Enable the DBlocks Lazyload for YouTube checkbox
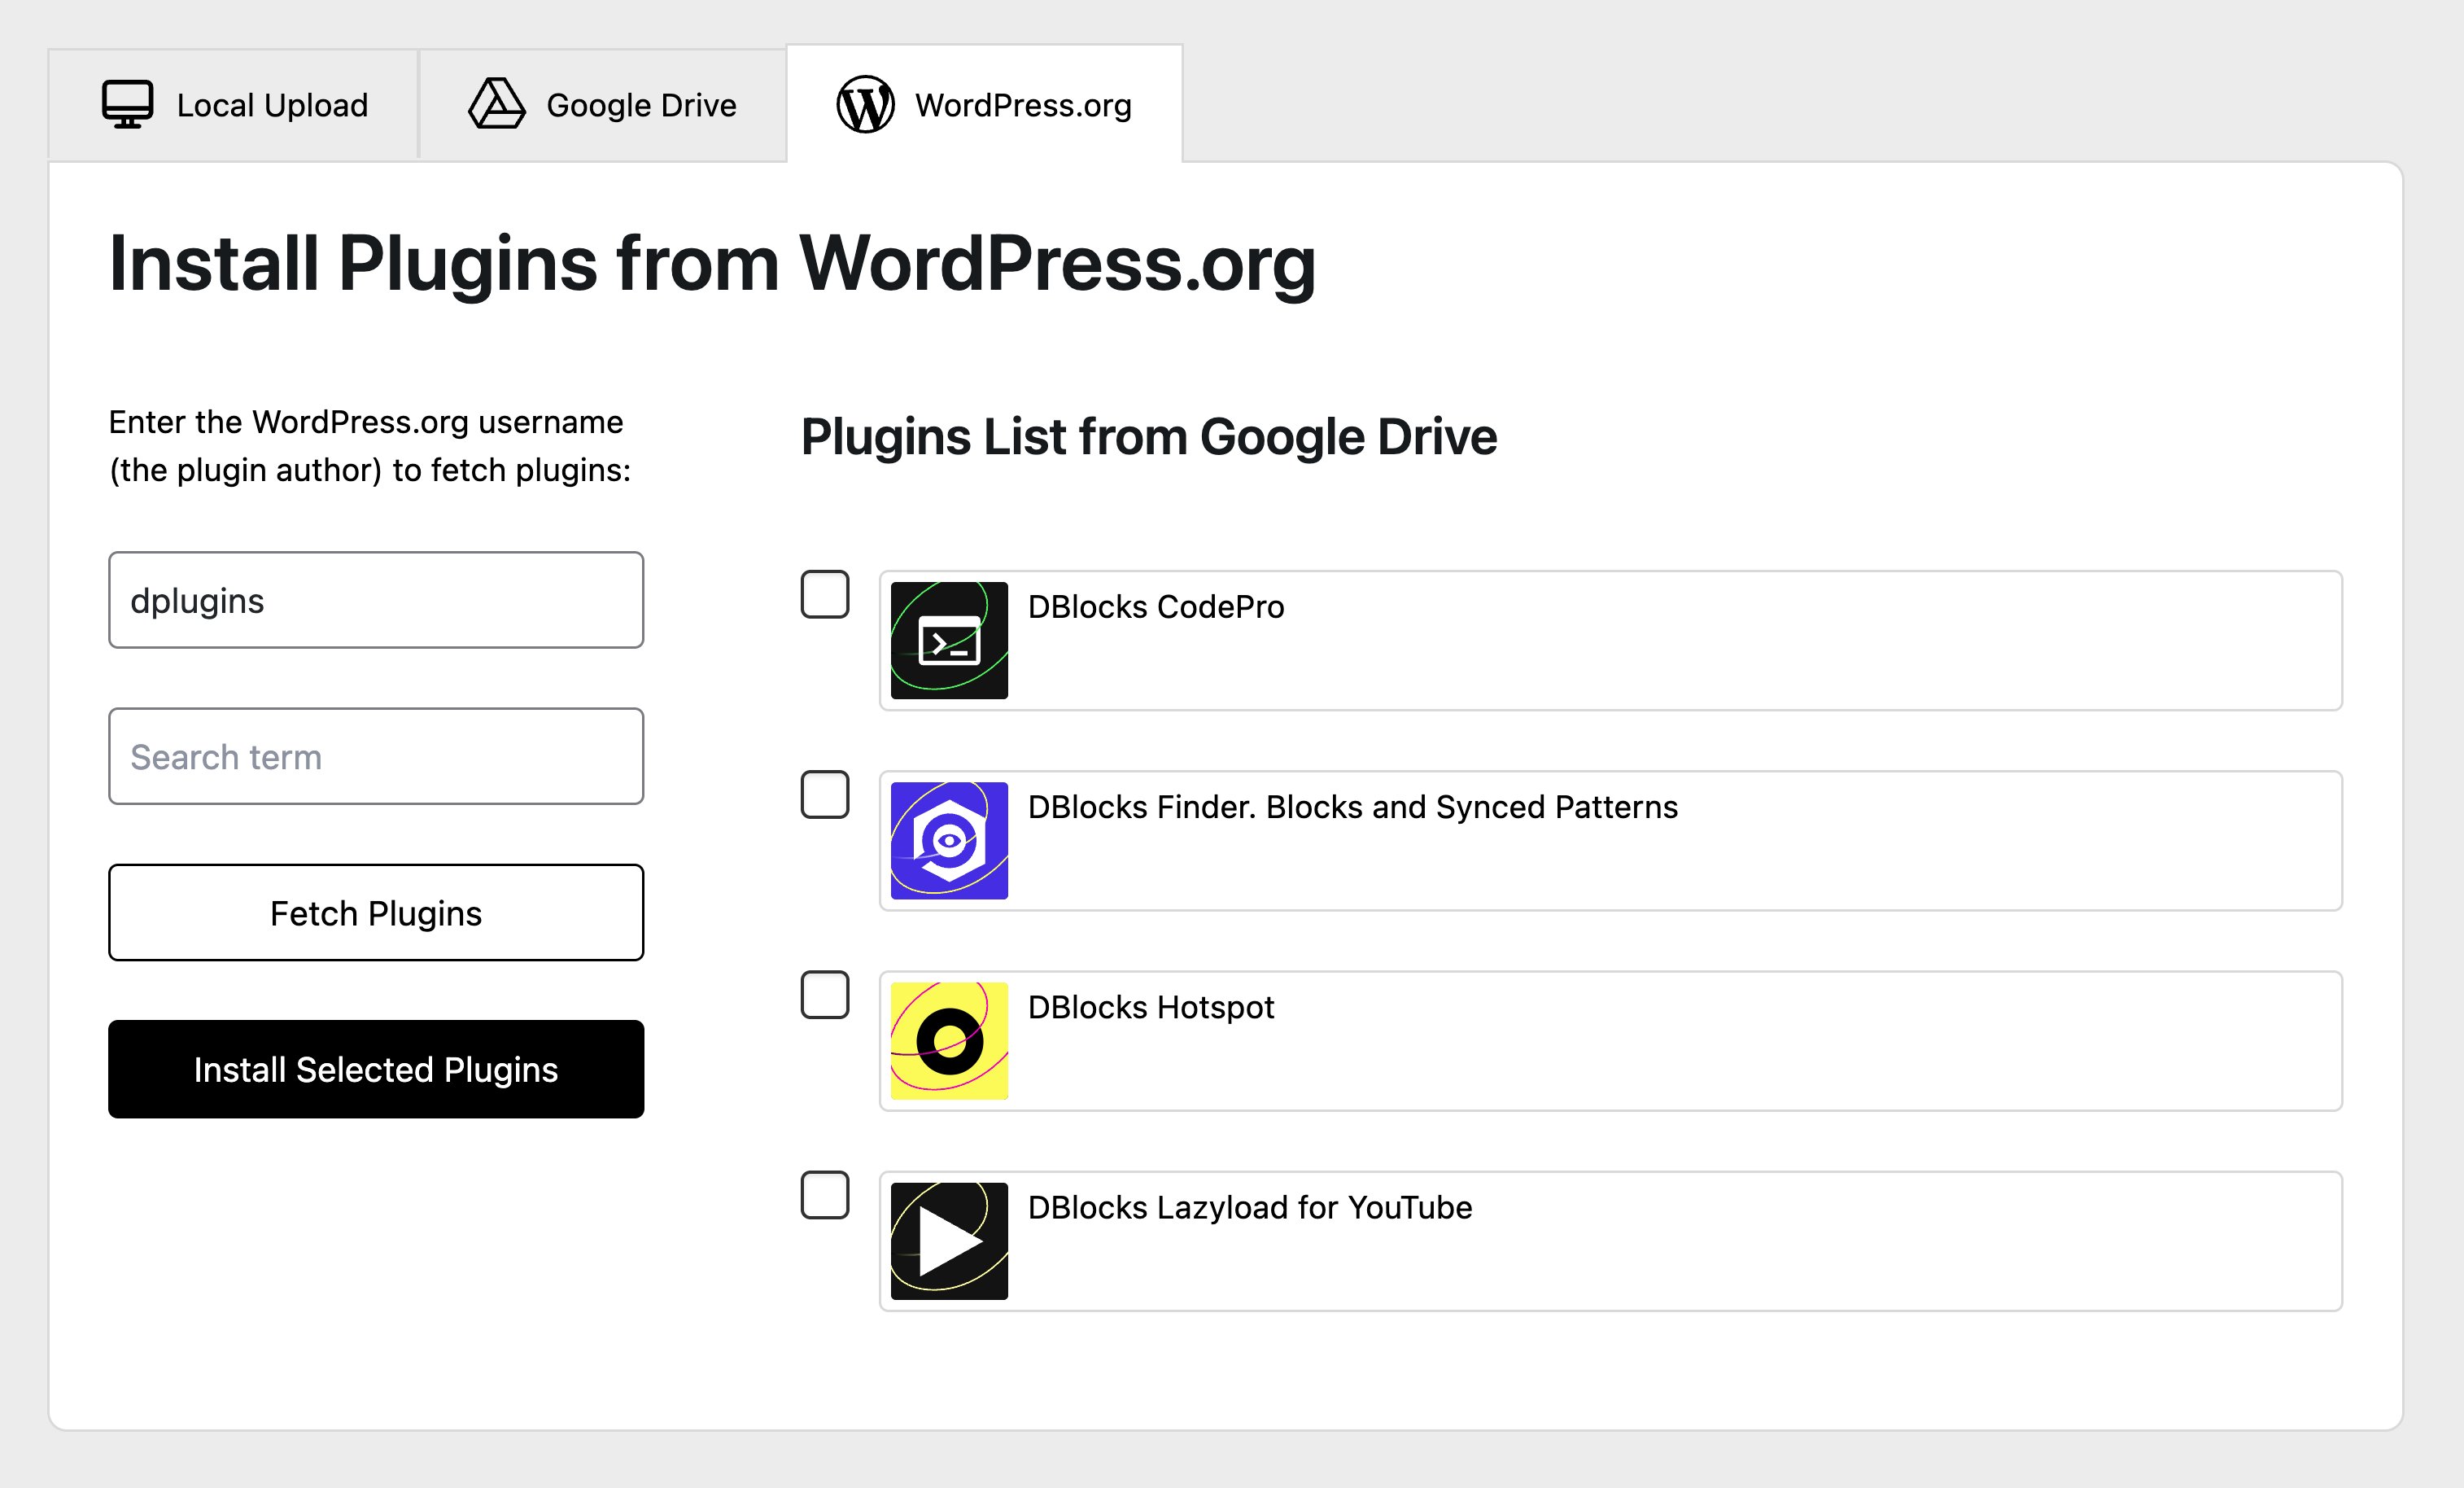Screen dimensions: 2464x1488 (x=825, y=1195)
